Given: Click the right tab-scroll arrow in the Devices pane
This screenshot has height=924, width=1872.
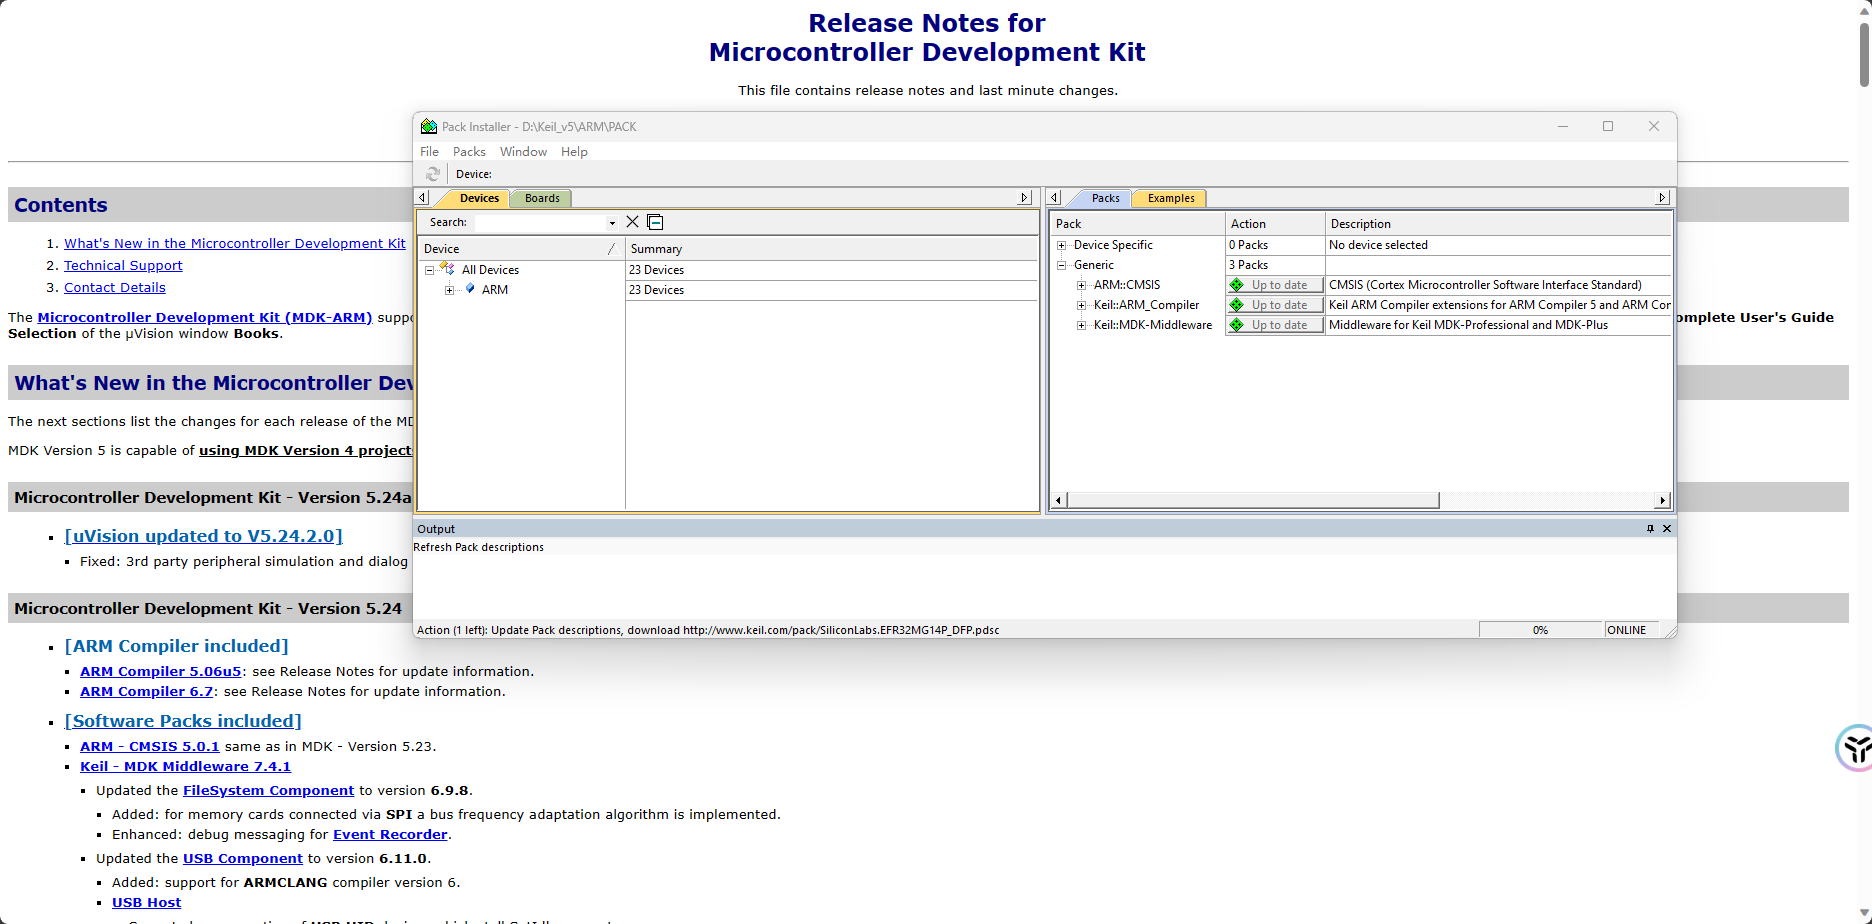Looking at the screenshot, I should pos(1024,198).
